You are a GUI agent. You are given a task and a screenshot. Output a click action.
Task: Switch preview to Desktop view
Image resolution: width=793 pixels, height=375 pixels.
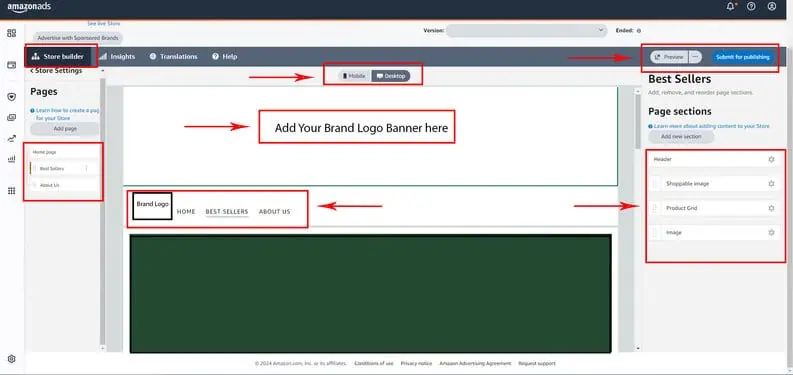pos(391,76)
